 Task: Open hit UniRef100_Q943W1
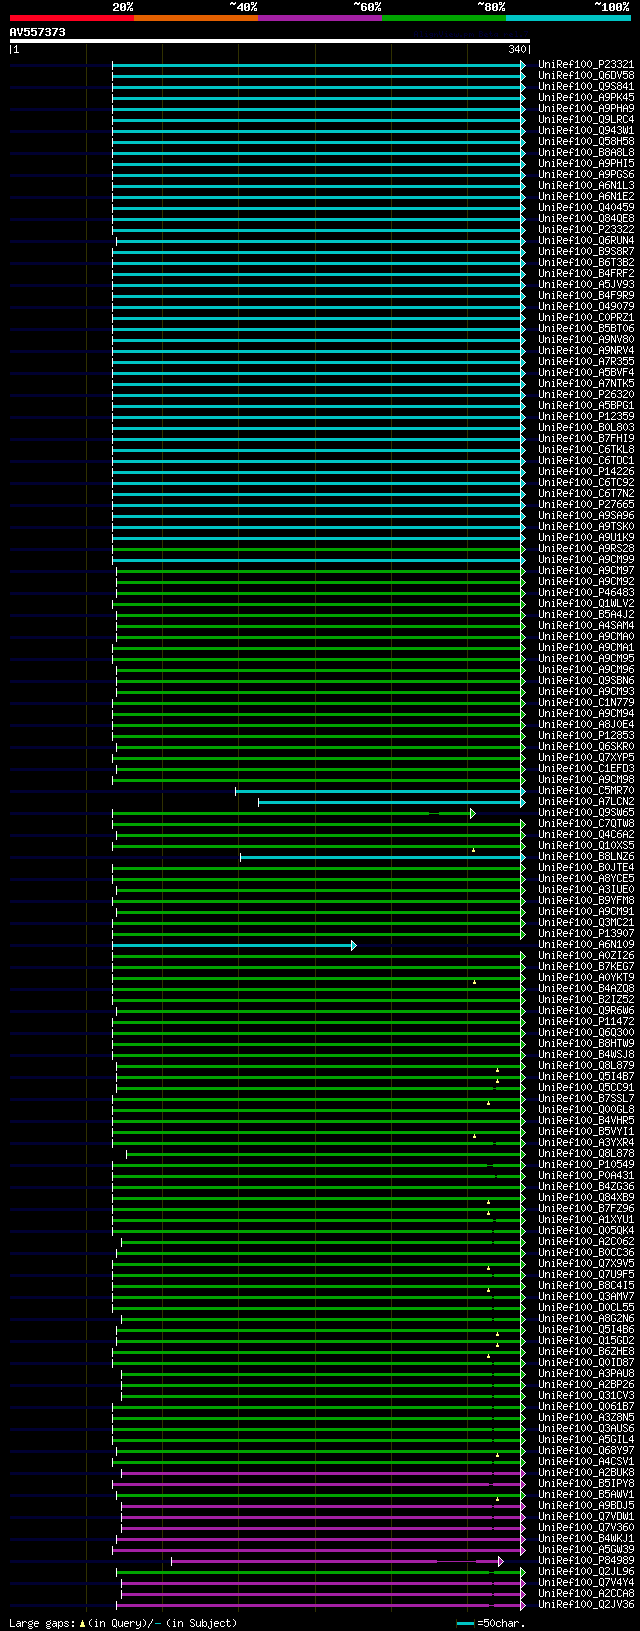pyautogui.click(x=586, y=131)
